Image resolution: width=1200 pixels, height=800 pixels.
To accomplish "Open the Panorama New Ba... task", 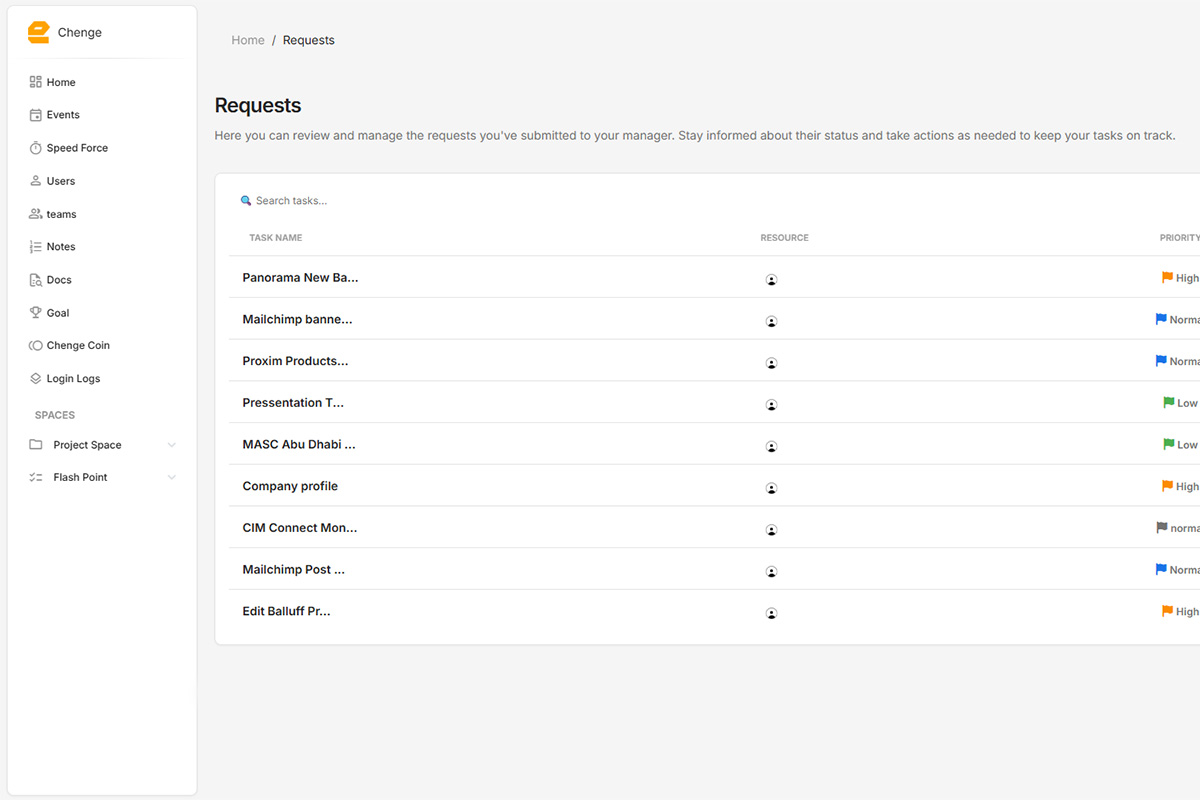I will point(300,278).
